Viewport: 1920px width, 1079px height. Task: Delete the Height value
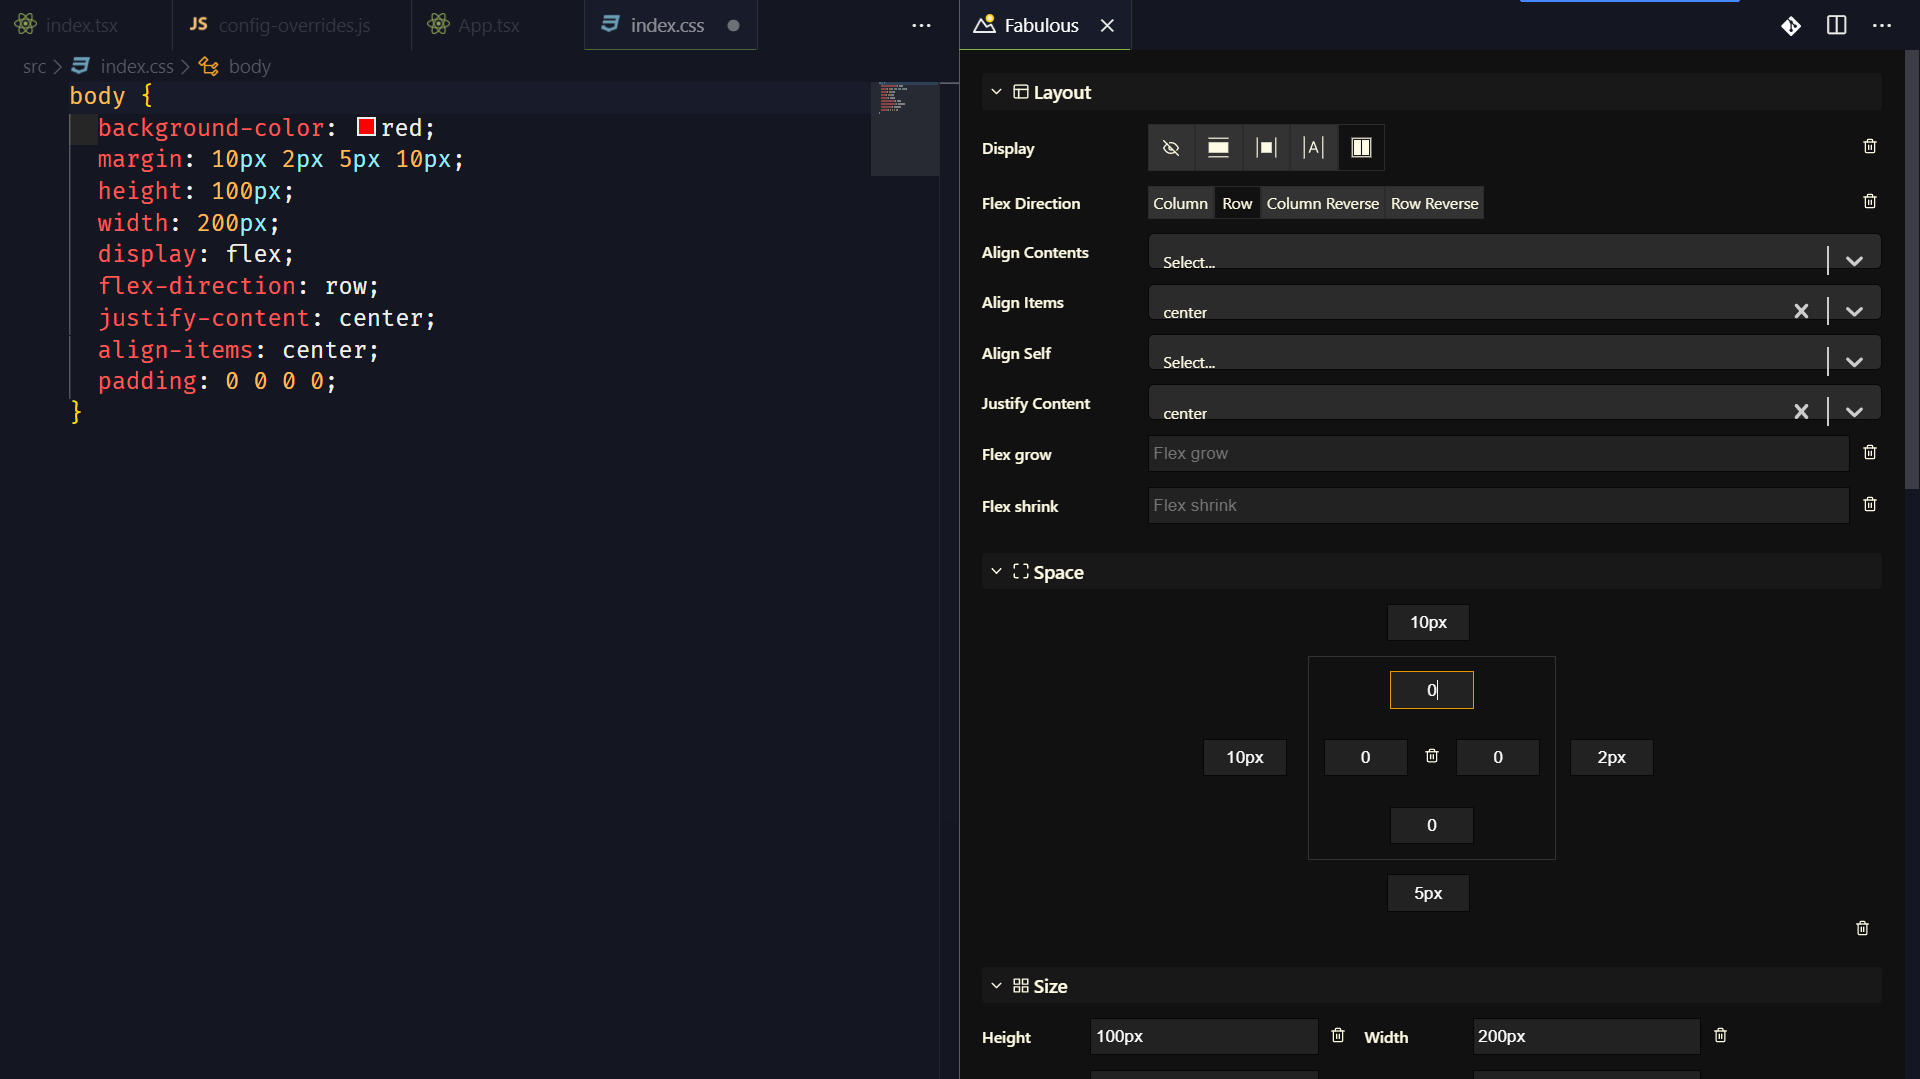tap(1338, 1035)
